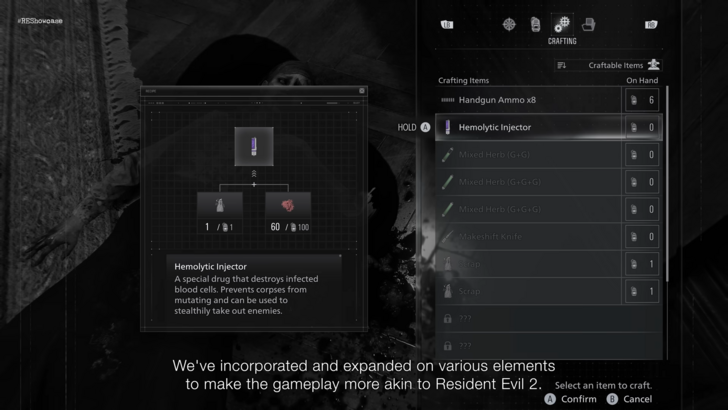This screenshot has height=410, width=728.
Task: Click the injector icon in Hemolytic Injector row
Action: coord(448,127)
